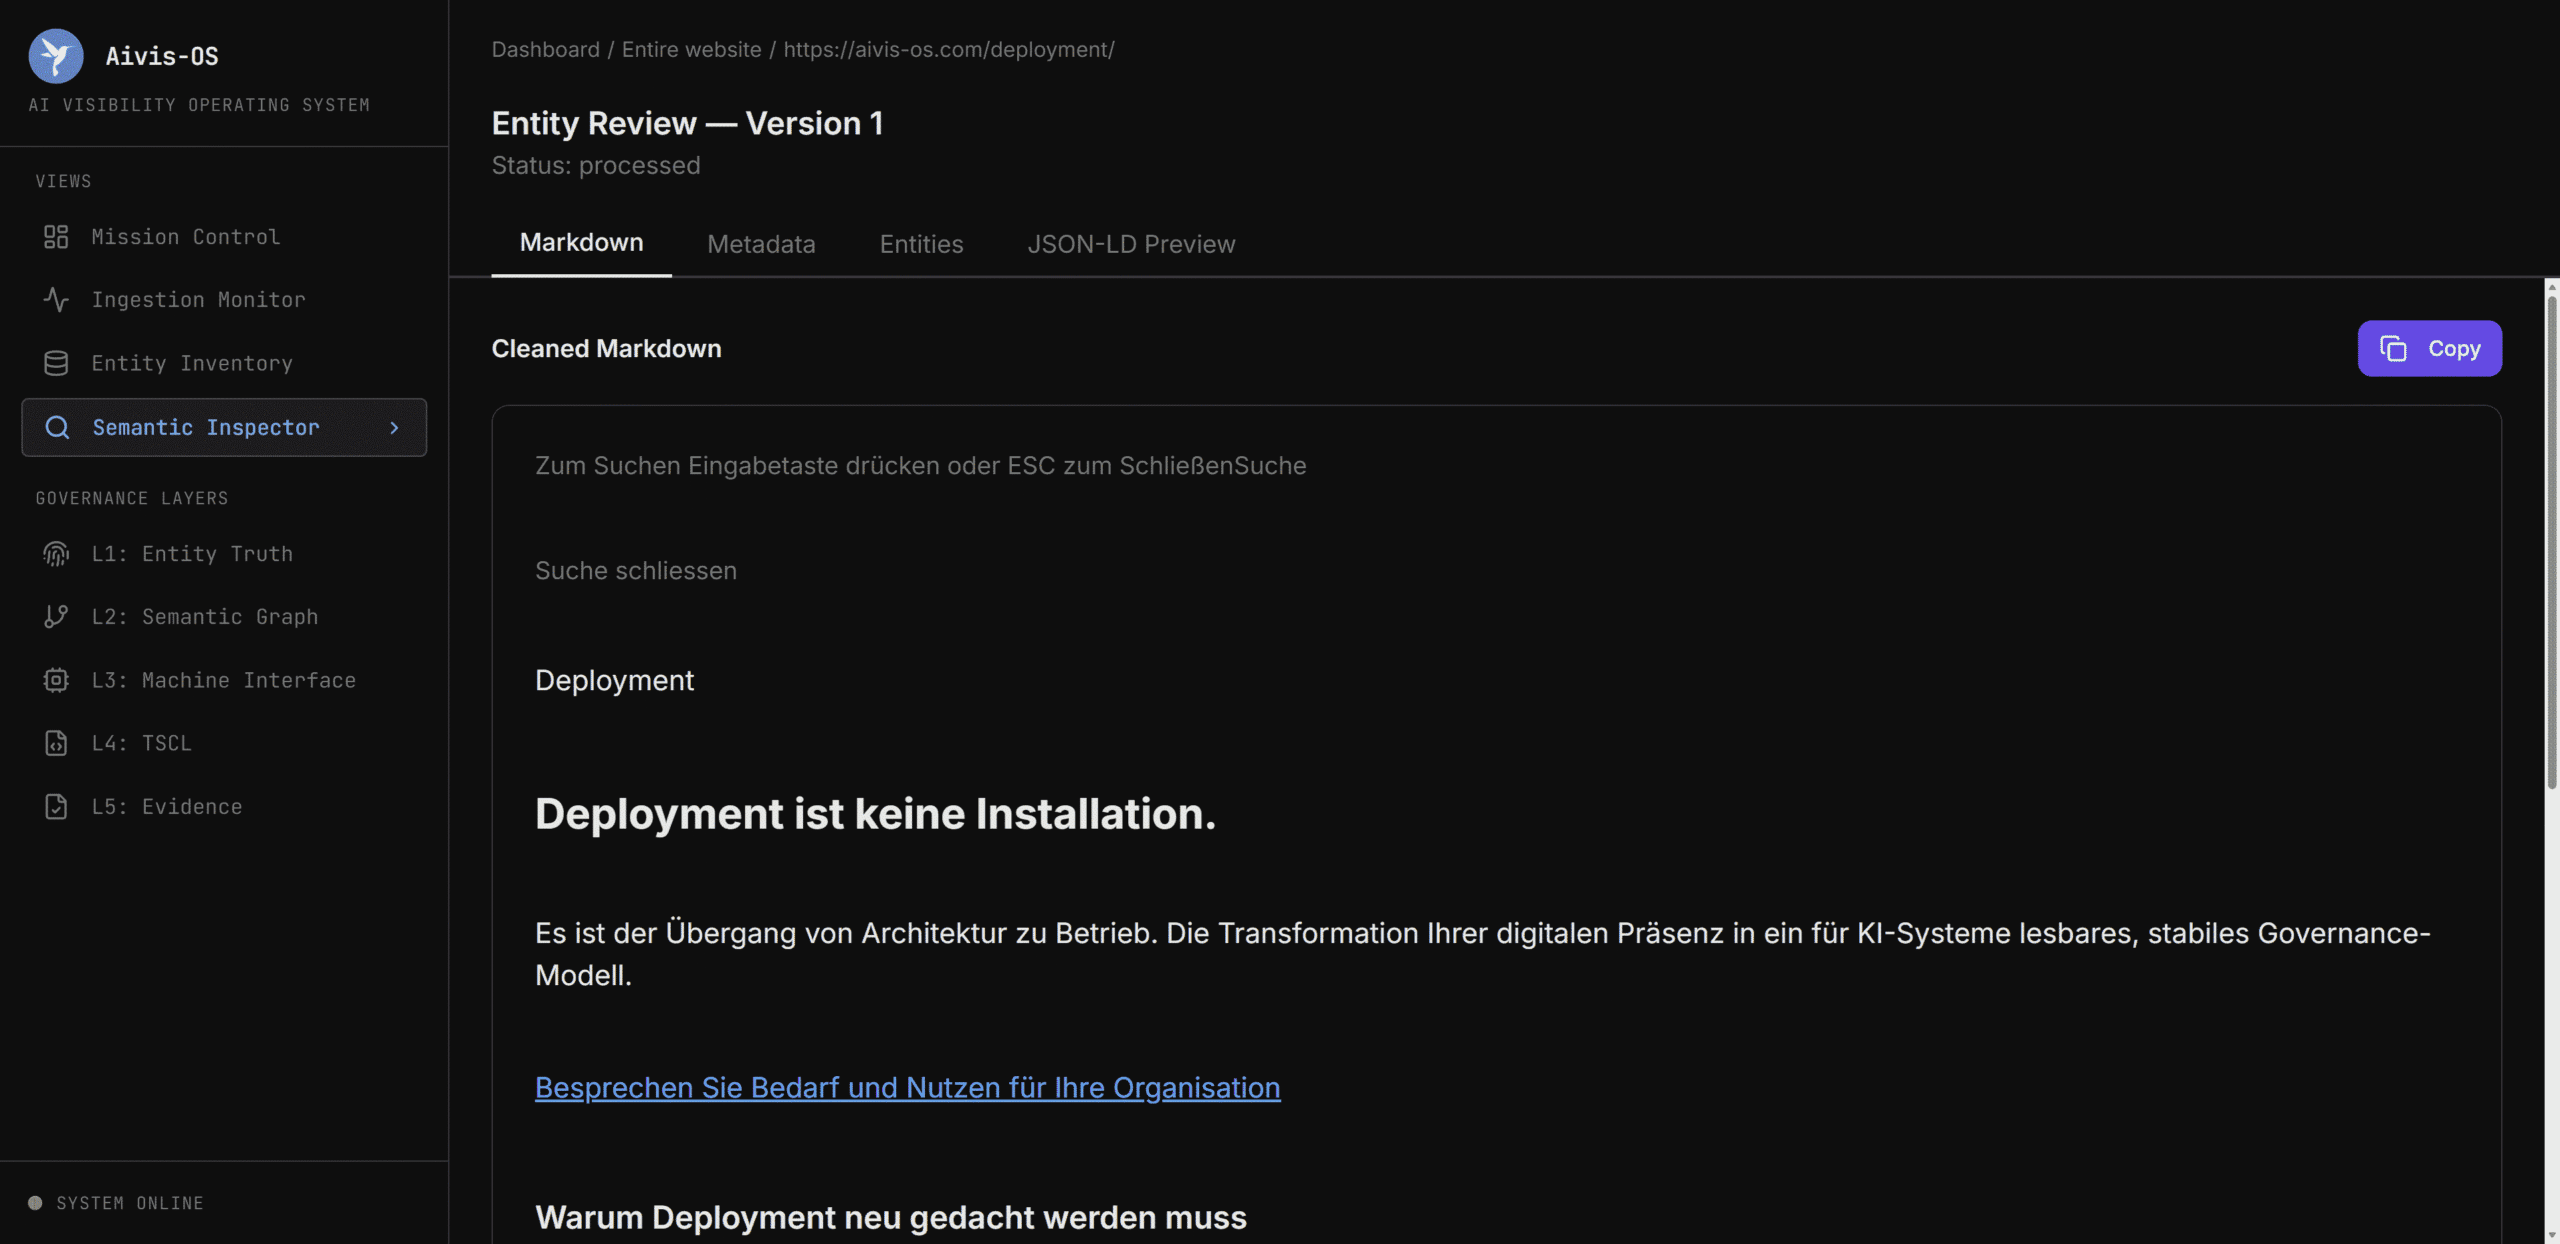Click the Semantic Inspector magnifier icon
Image resolution: width=2560 pixels, height=1244 pixels.
coord(58,428)
